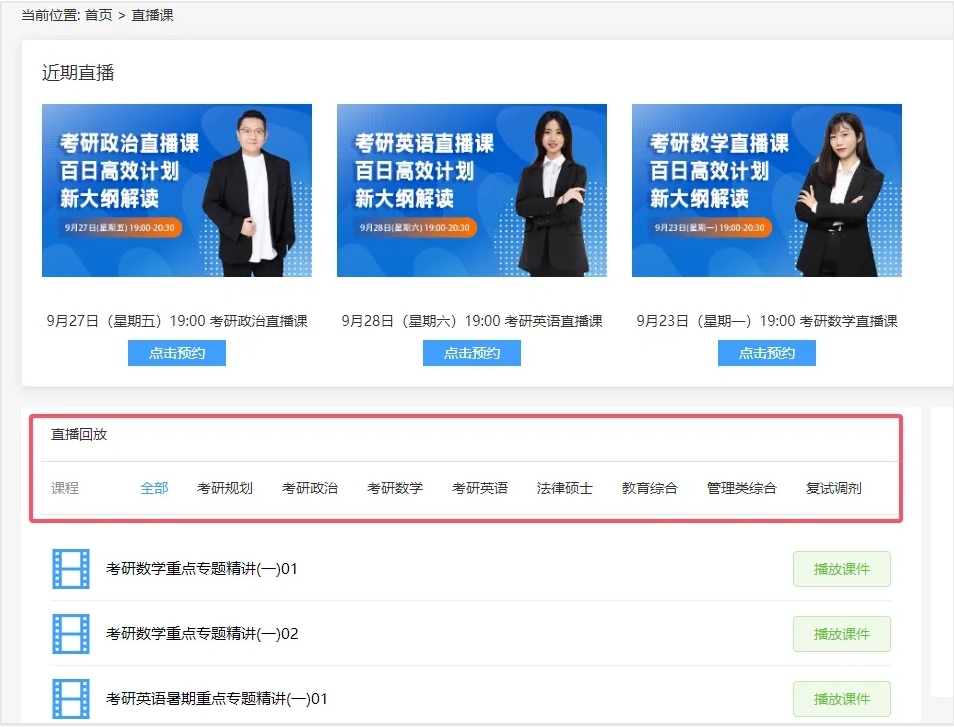Open the 考研政治直播课 banner thumbnail
954x727 pixels.
pyautogui.click(x=176, y=190)
